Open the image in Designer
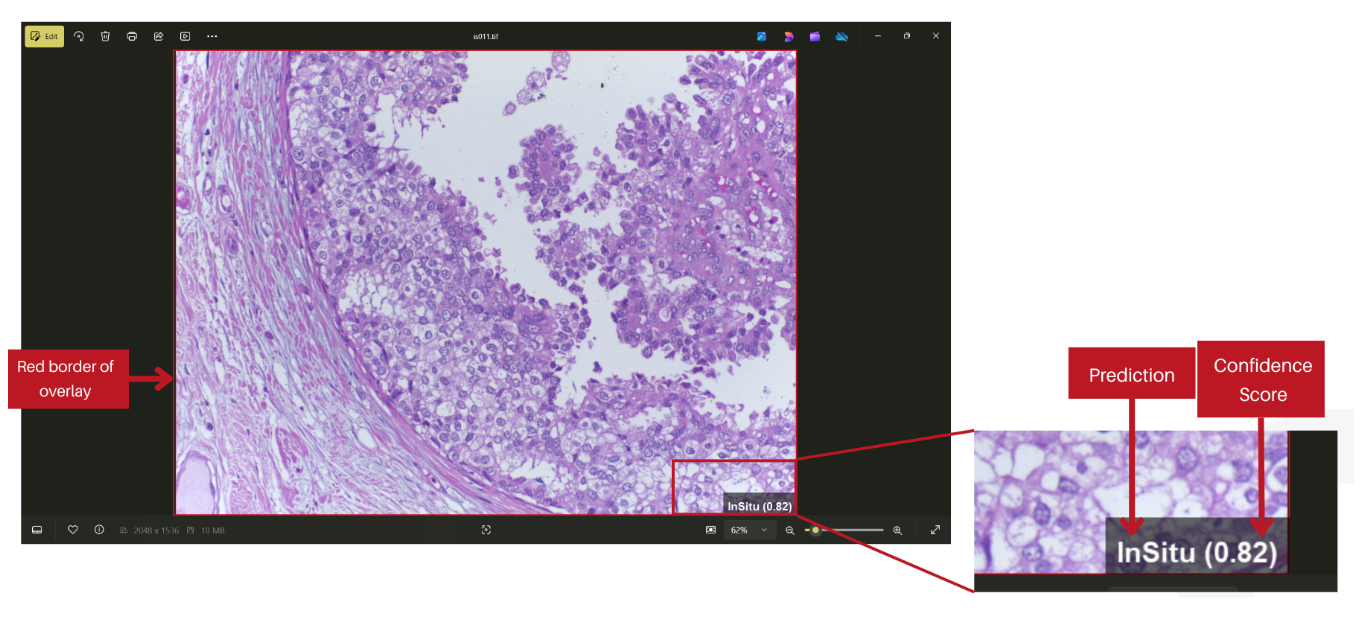The width and height of the screenshot is (1363, 627). [x=789, y=36]
